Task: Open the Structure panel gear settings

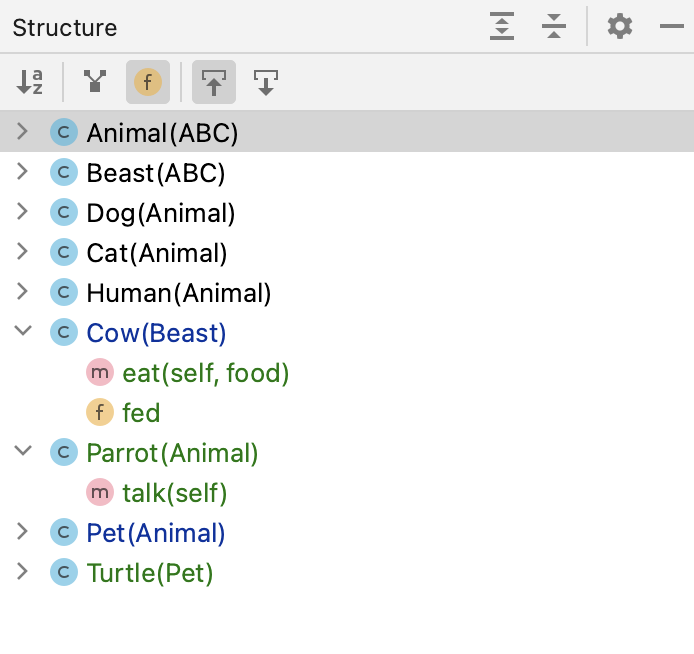Action: 620,26
